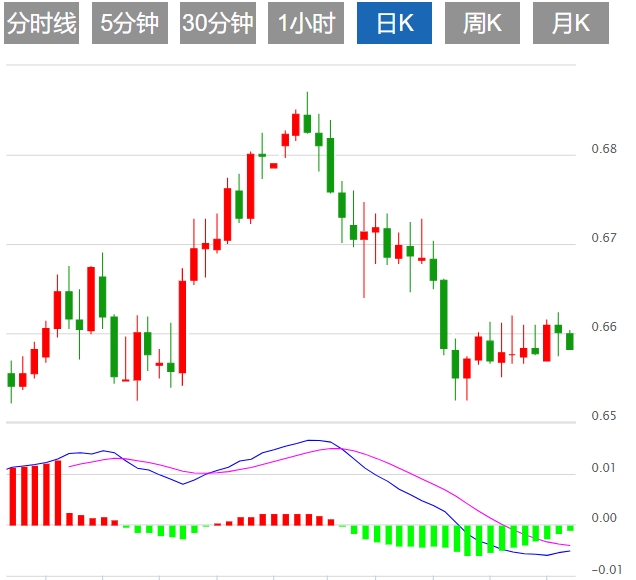Click the -0.01 MACD axis label
This screenshot has width=636, height=580.
pyautogui.click(x=607, y=570)
